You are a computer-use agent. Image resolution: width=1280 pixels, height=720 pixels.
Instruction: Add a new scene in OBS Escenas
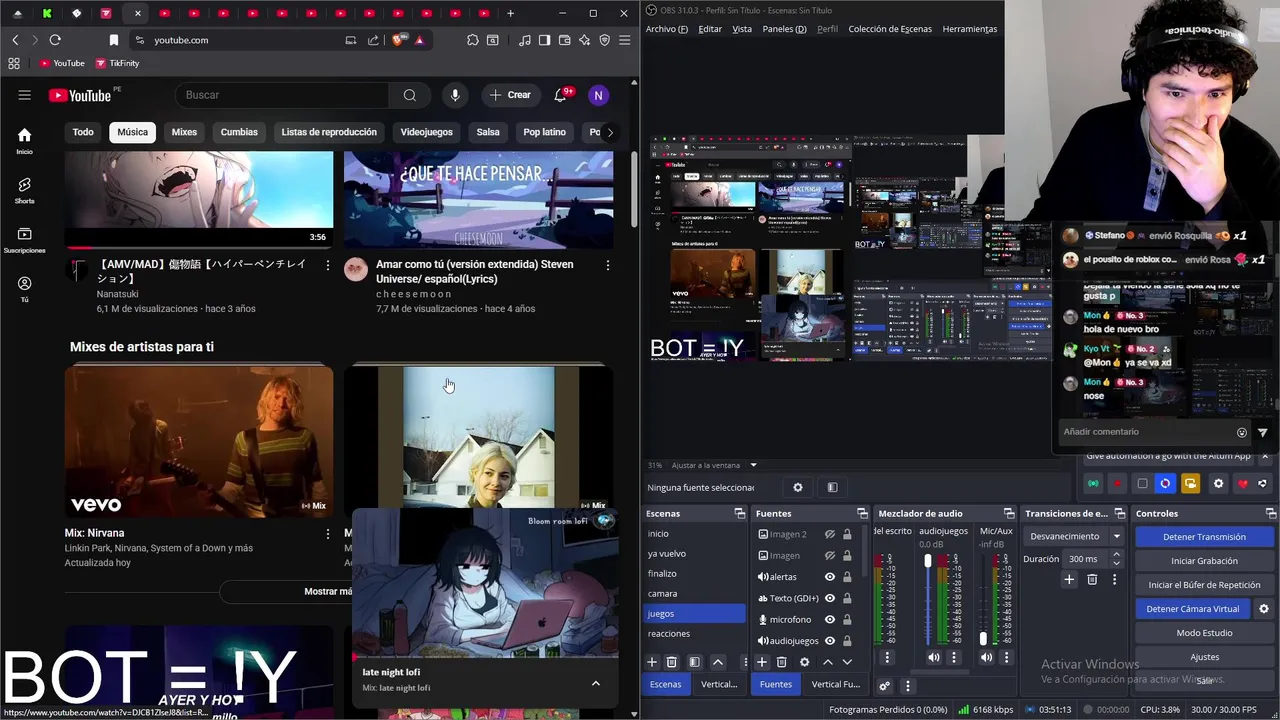point(652,662)
